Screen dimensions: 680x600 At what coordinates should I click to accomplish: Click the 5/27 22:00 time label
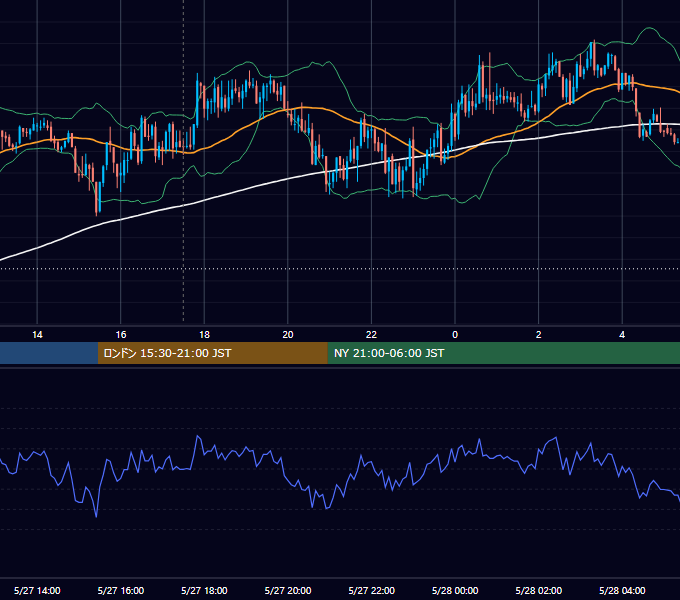(372, 590)
